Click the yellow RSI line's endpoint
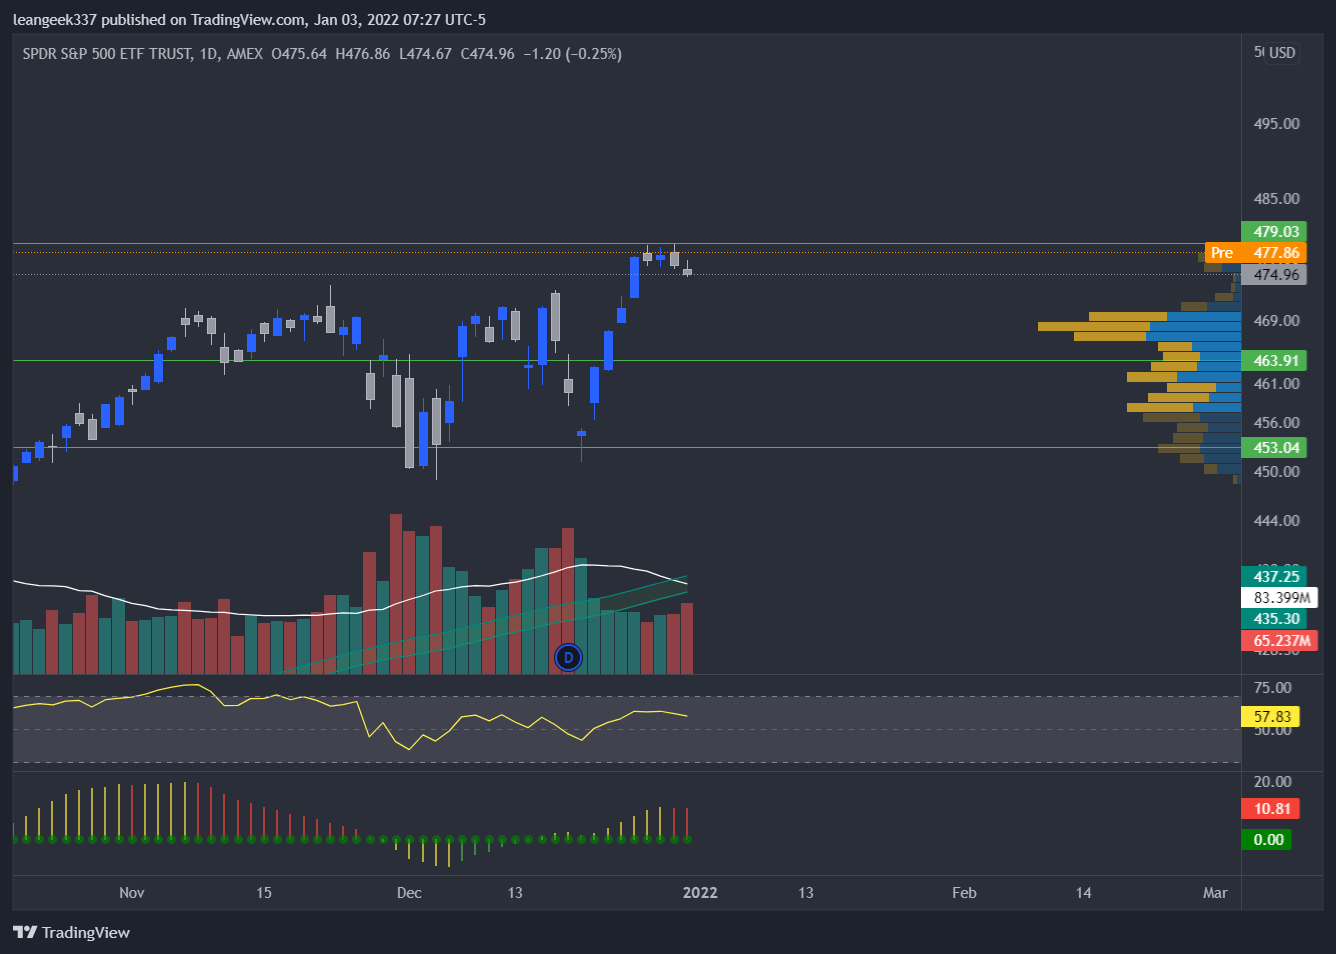The width and height of the screenshot is (1336, 954). pos(687,715)
